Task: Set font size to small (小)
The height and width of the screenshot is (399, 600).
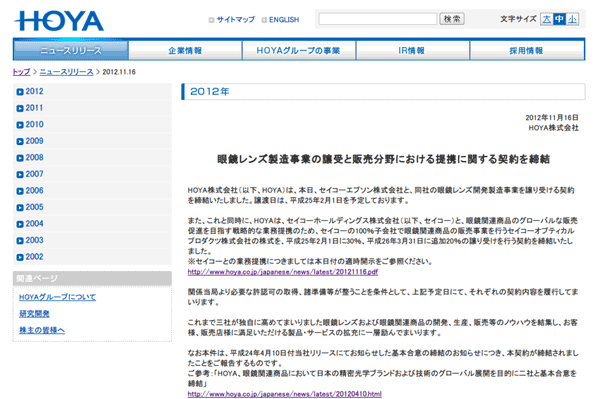Action: [572, 19]
